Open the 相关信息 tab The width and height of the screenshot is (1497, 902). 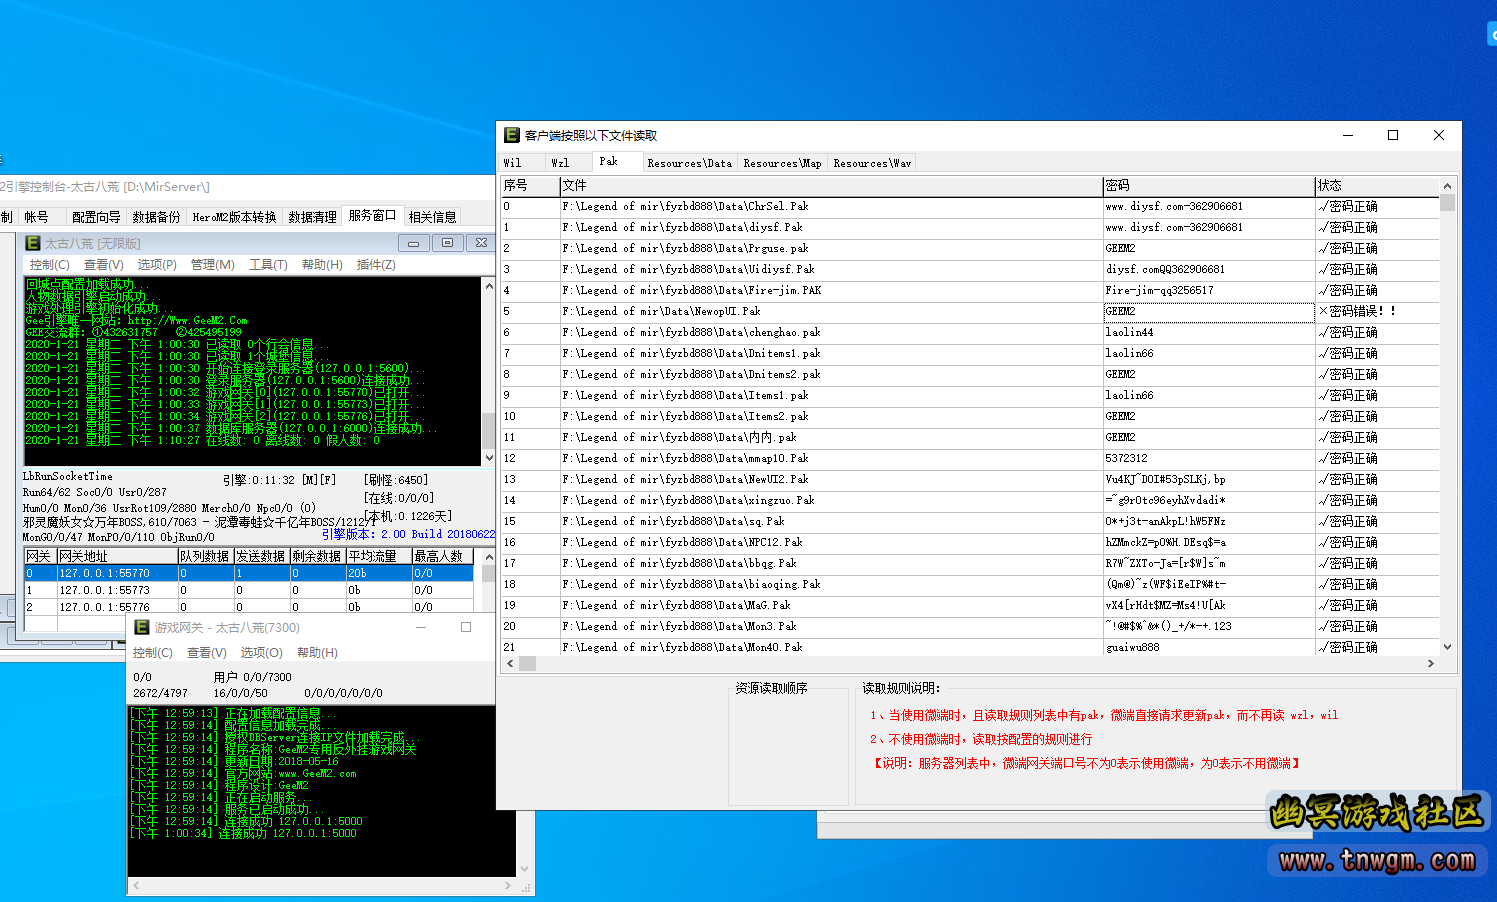(x=432, y=217)
